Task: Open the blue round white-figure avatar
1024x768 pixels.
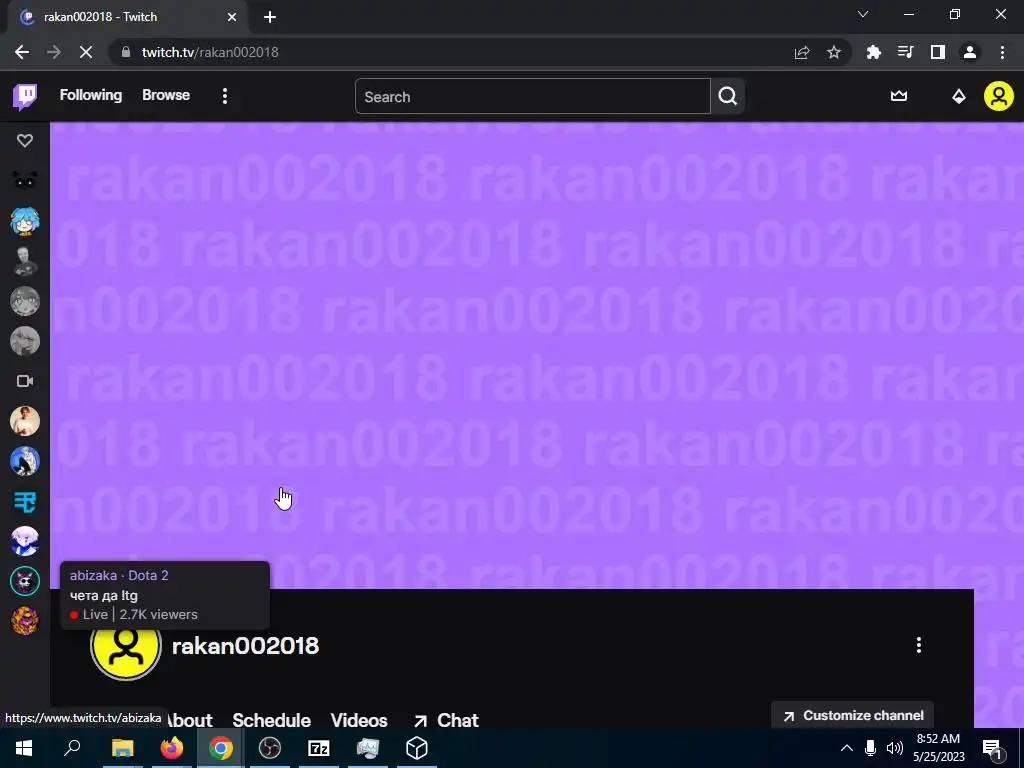Action: [x=25, y=461]
